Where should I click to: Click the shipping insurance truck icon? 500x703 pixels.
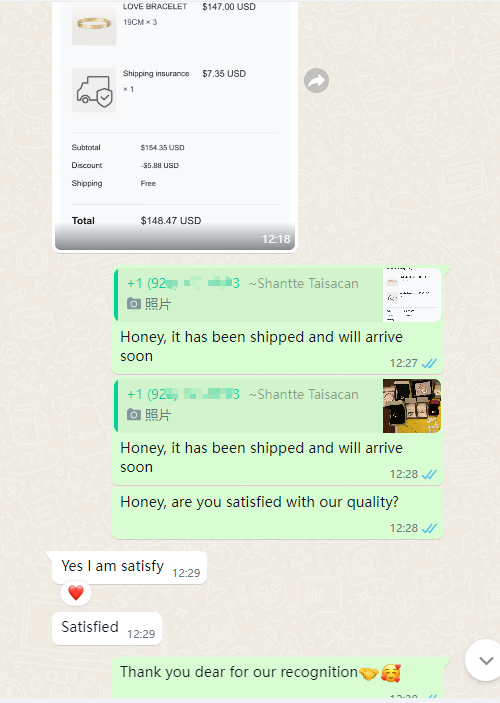tap(94, 90)
